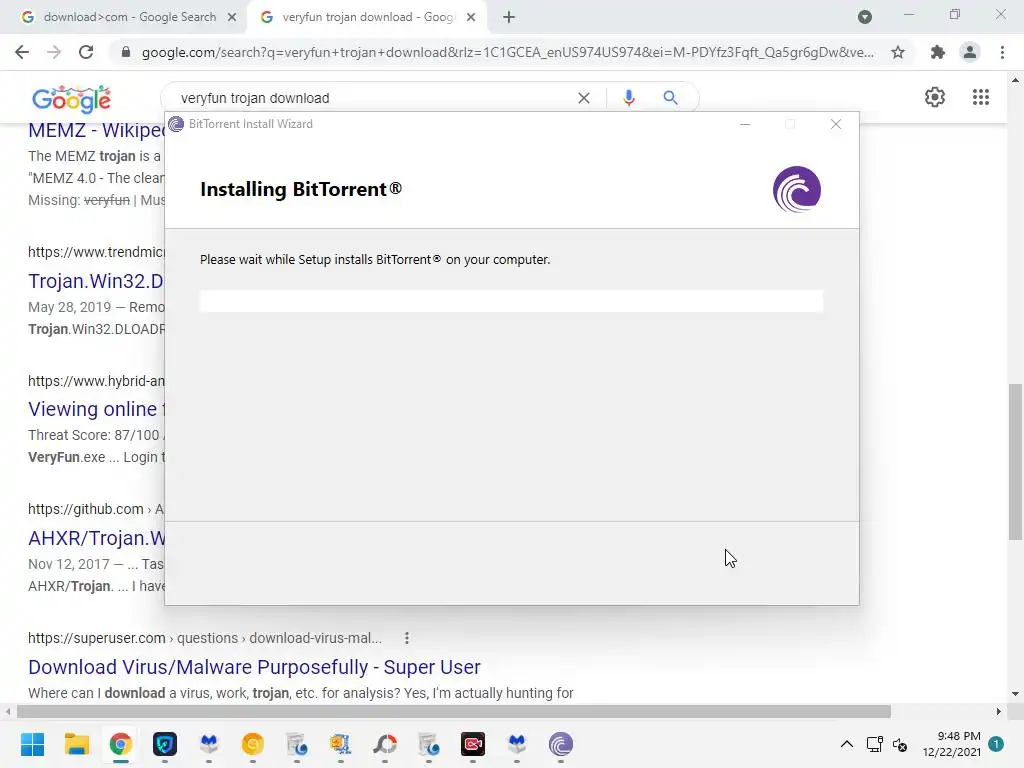Click the superuser.com breadcrumb URL

205,638
